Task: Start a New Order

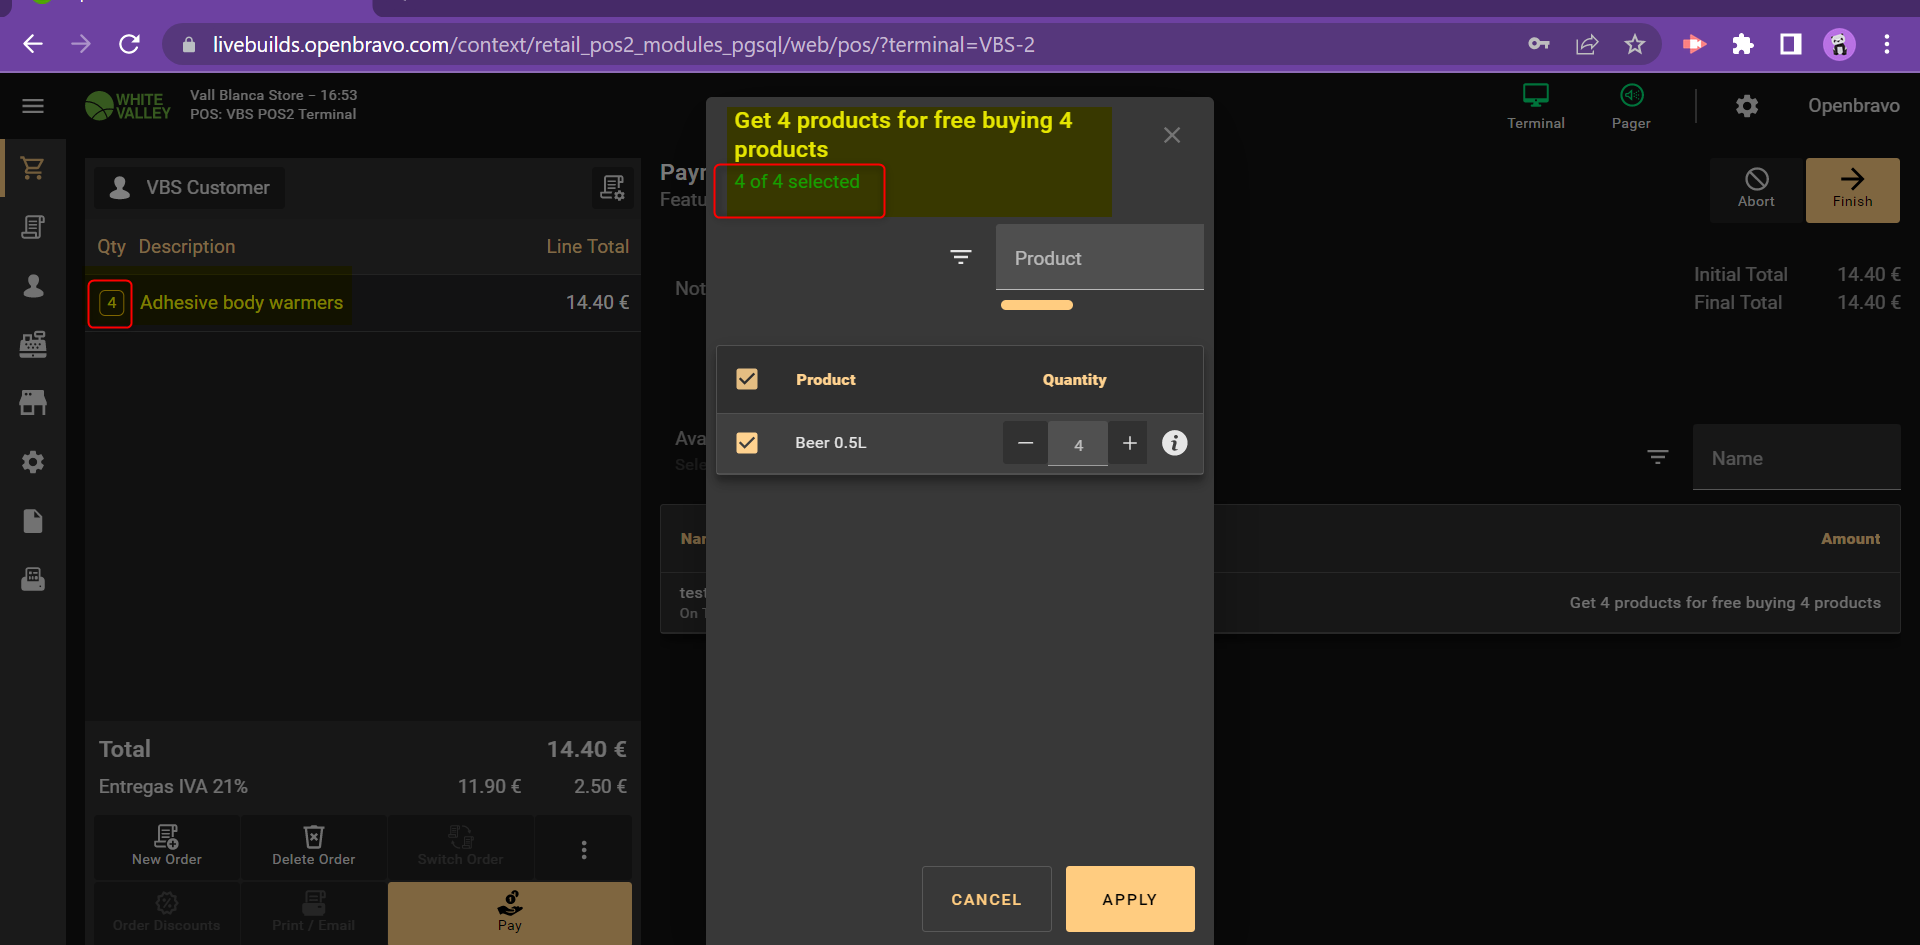Action: tap(167, 846)
